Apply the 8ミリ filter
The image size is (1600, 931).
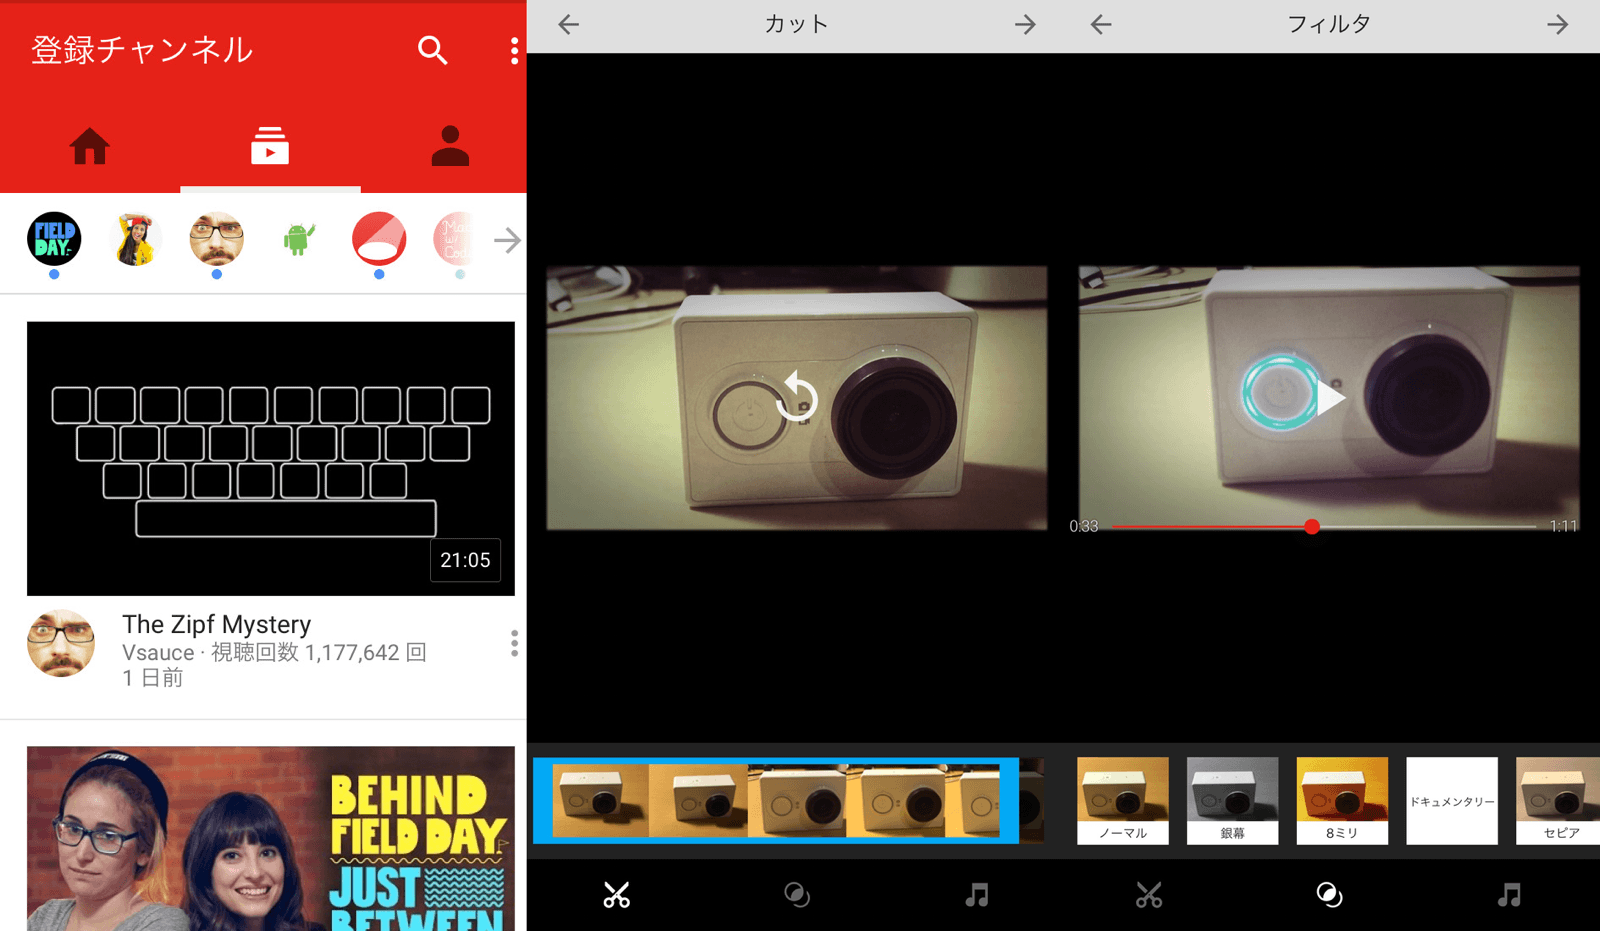(1342, 801)
